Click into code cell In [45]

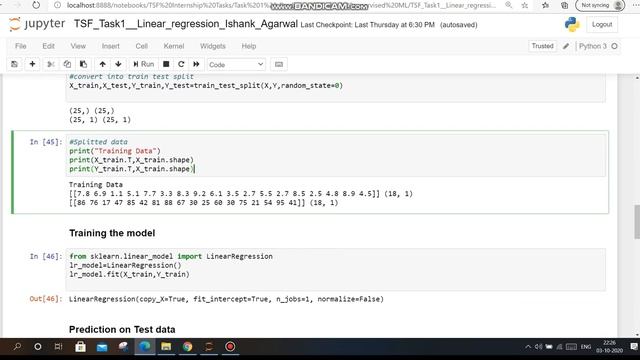pos(336,156)
